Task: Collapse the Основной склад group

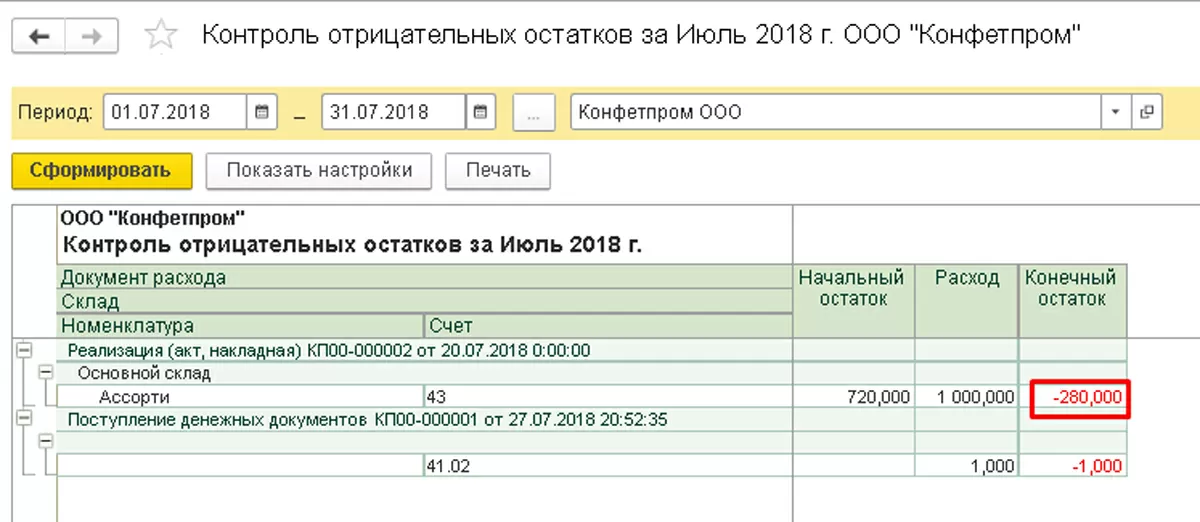Action: tap(44, 372)
